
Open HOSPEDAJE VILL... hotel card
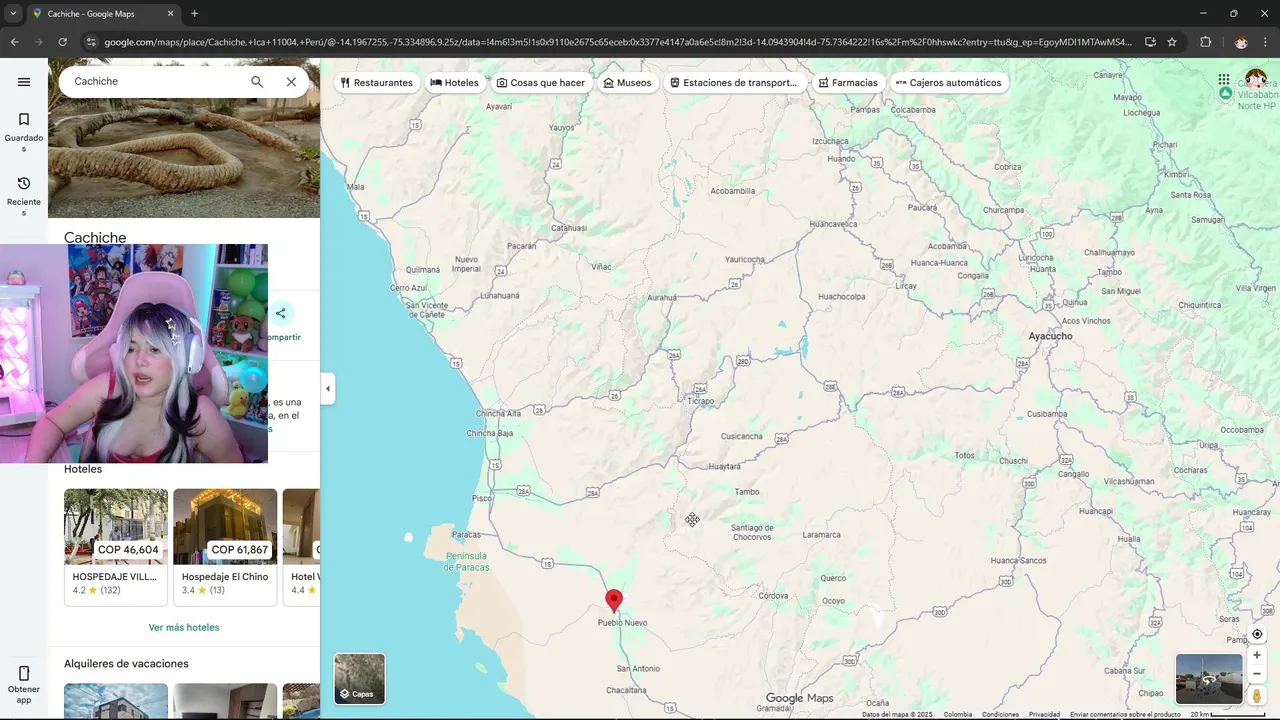point(116,547)
